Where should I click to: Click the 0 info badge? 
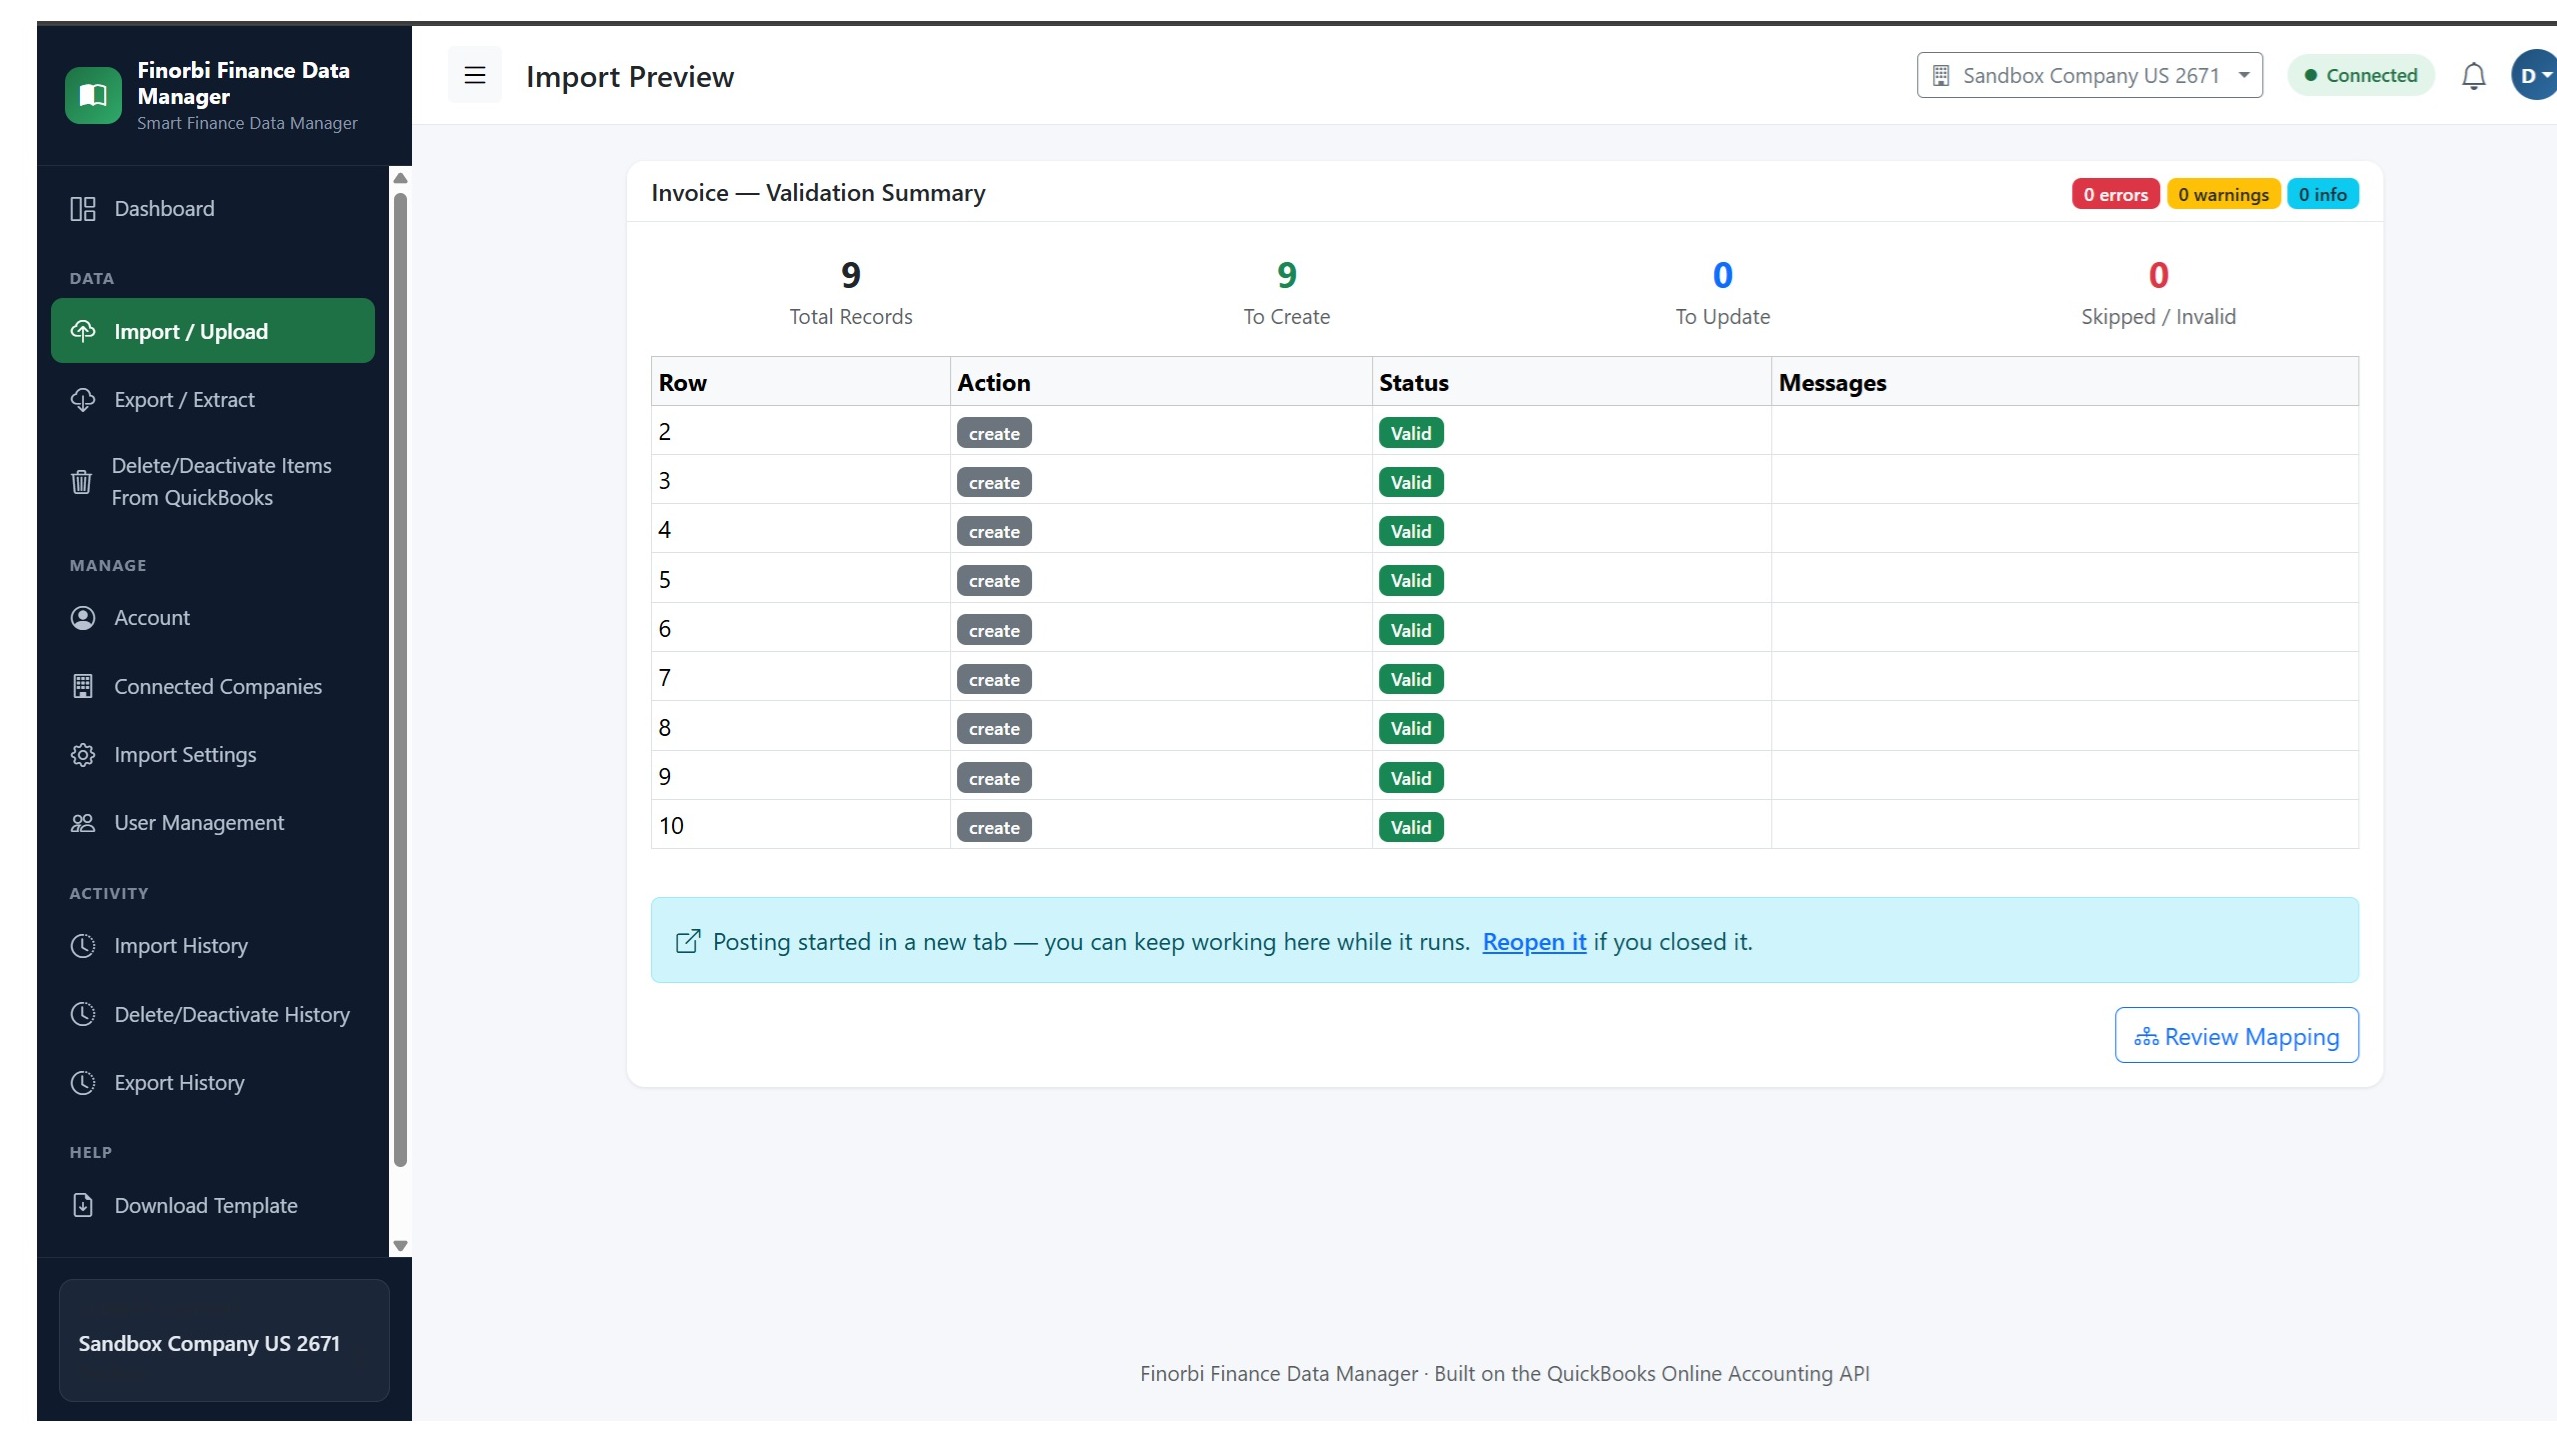point(2322,194)
